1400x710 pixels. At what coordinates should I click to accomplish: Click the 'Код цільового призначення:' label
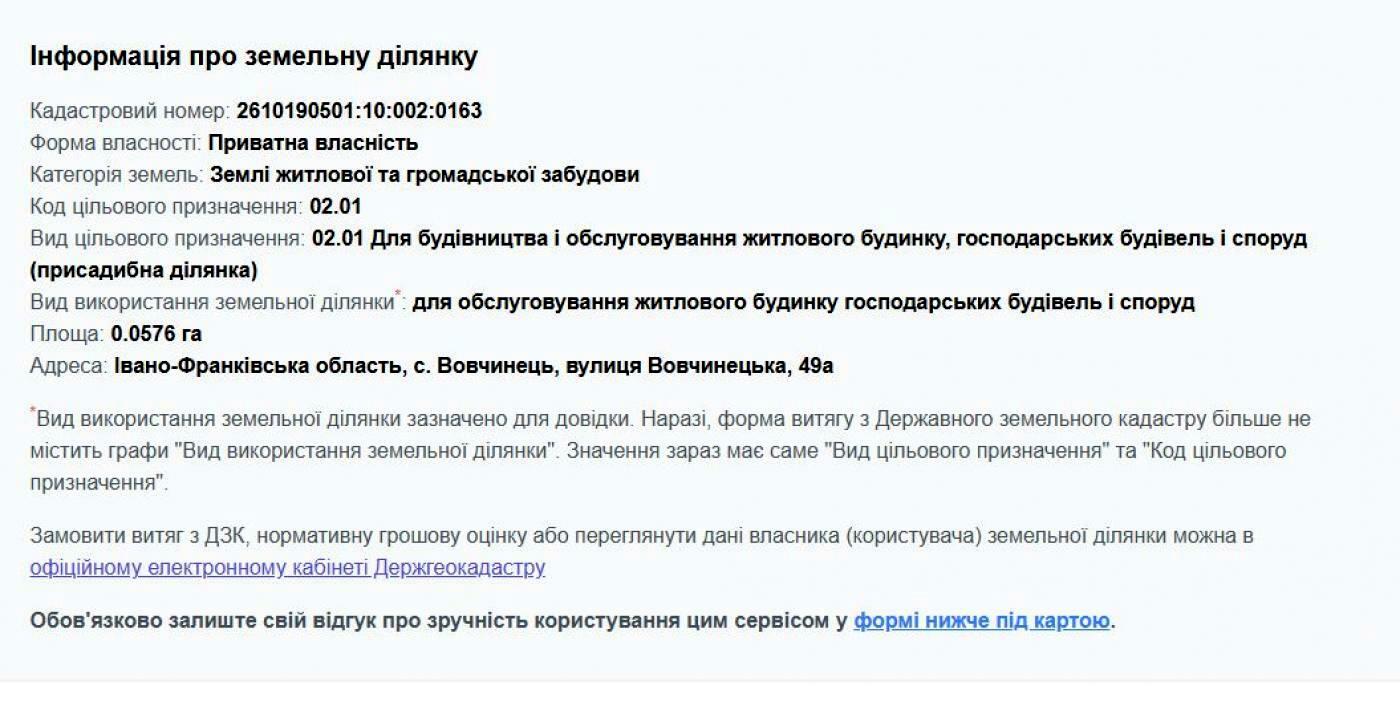point(166,207)
